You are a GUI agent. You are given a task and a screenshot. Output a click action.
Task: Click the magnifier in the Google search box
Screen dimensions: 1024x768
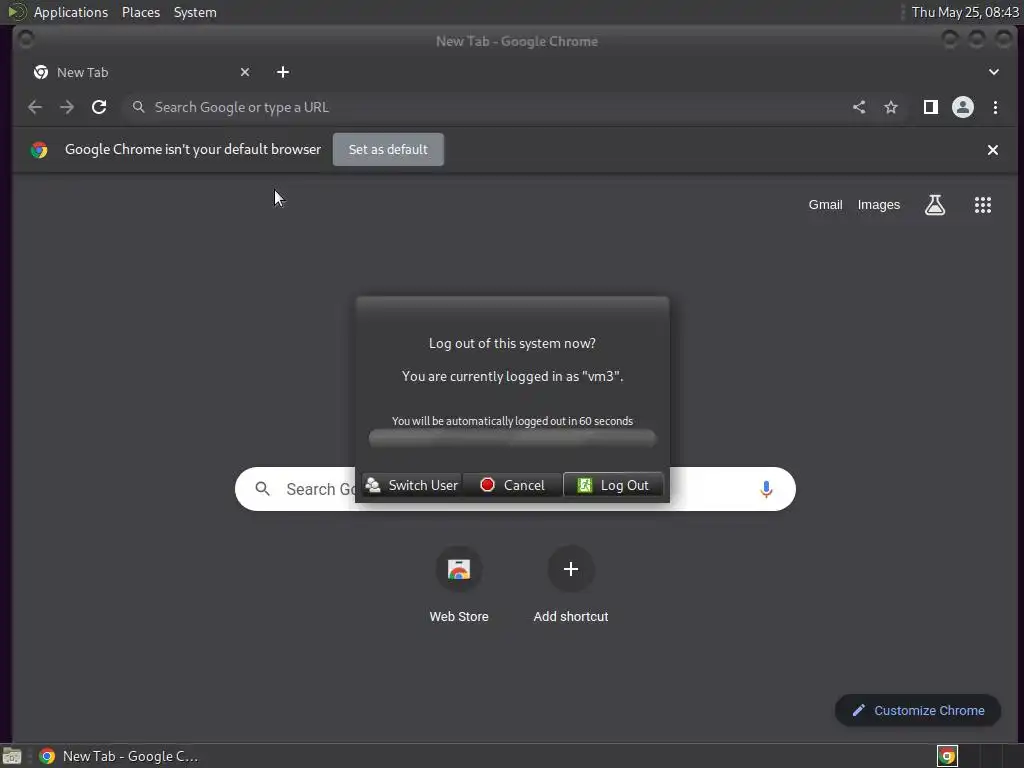click(263, 488)
